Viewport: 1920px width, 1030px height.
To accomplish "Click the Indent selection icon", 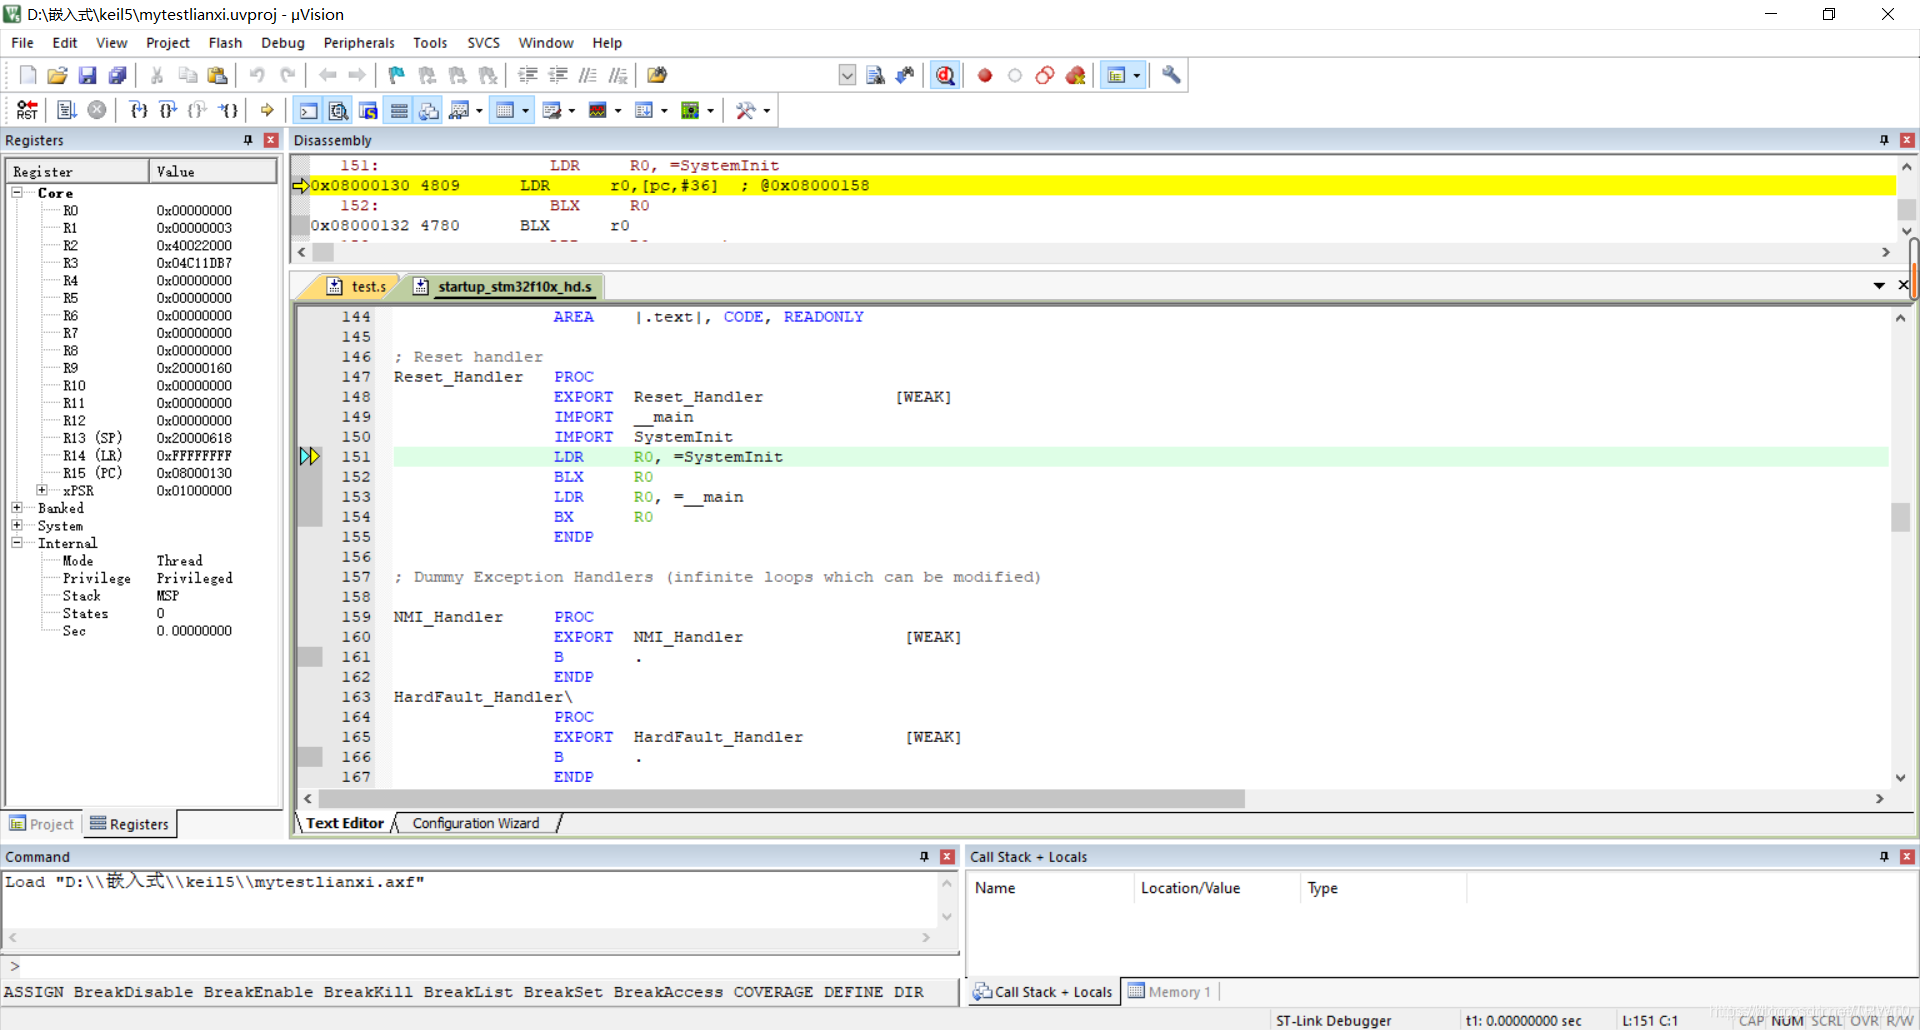I will point(528,75).
